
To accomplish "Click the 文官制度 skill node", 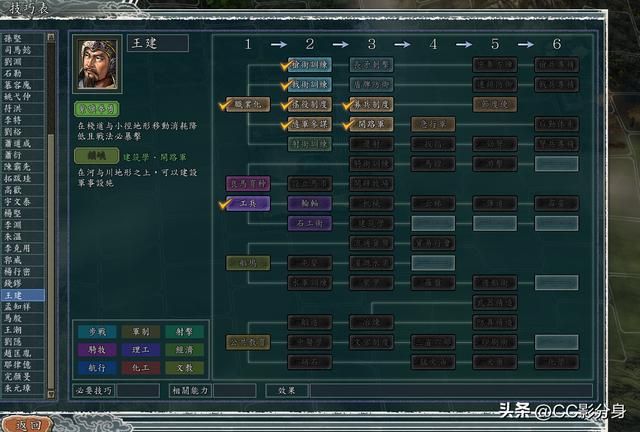I will (371, 342).
